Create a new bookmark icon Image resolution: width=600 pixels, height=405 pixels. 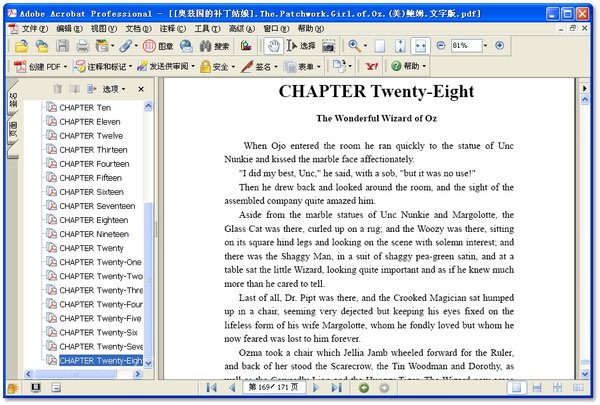click(74, 89)
